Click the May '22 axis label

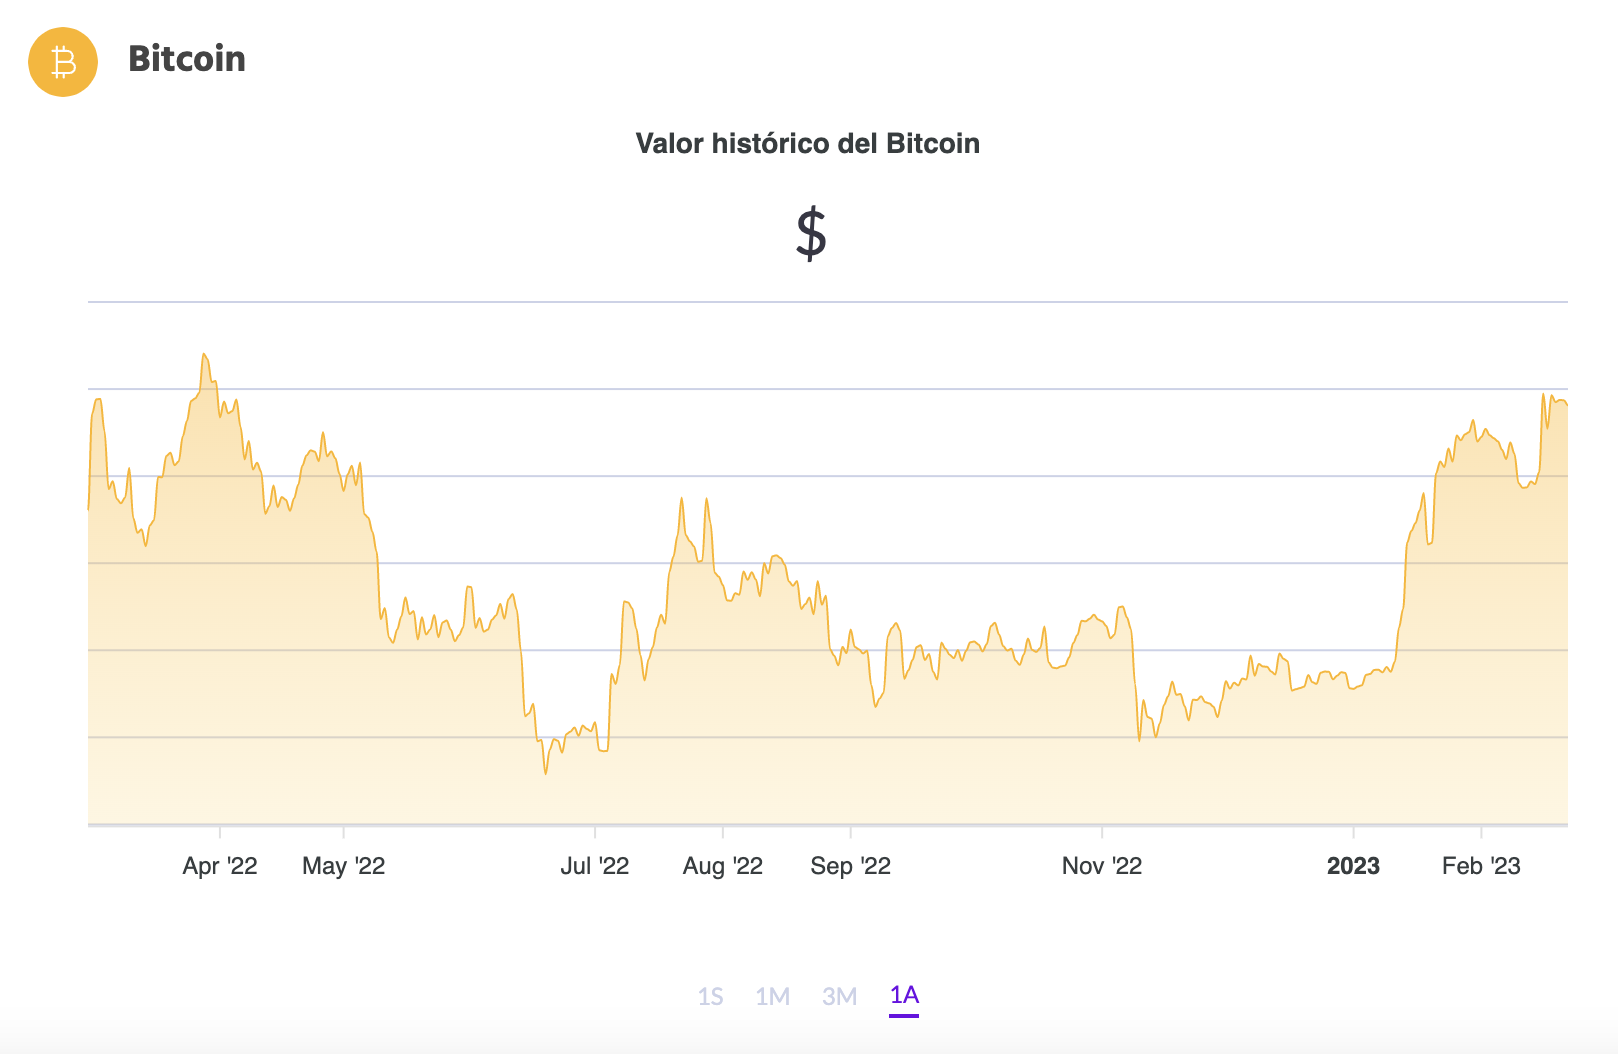344,866
